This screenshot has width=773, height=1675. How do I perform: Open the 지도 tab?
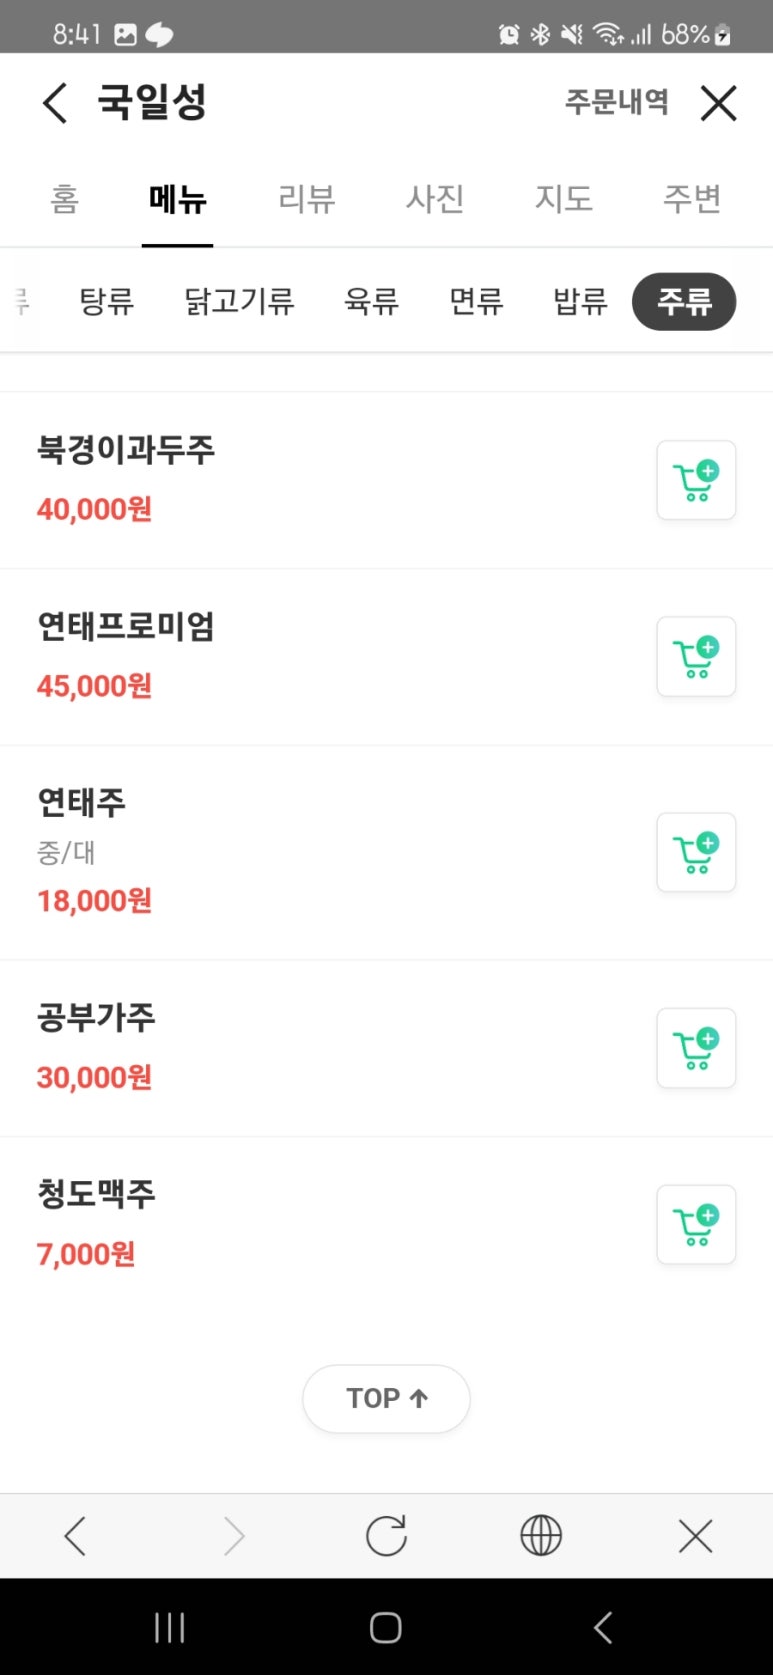[x=564, y=198]
